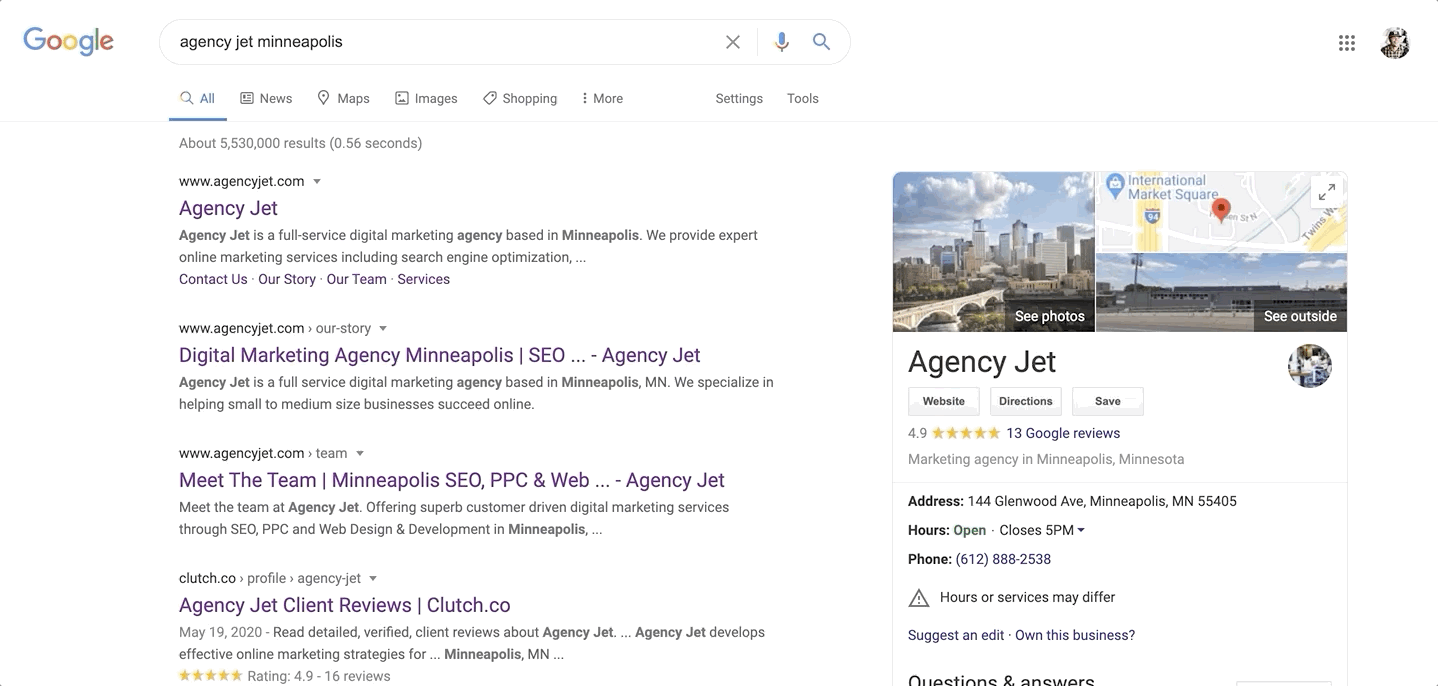Open Agency Jet Client Reviews Clutch.co result
This screenshot has height=686, width=1438.
pos(345,605)
